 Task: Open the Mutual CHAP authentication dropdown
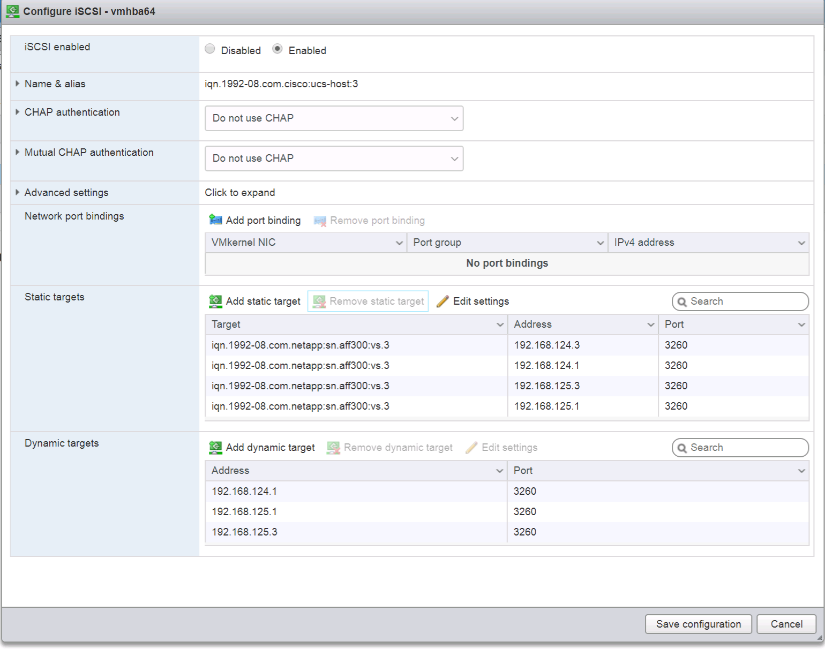(x=334, y=158)
